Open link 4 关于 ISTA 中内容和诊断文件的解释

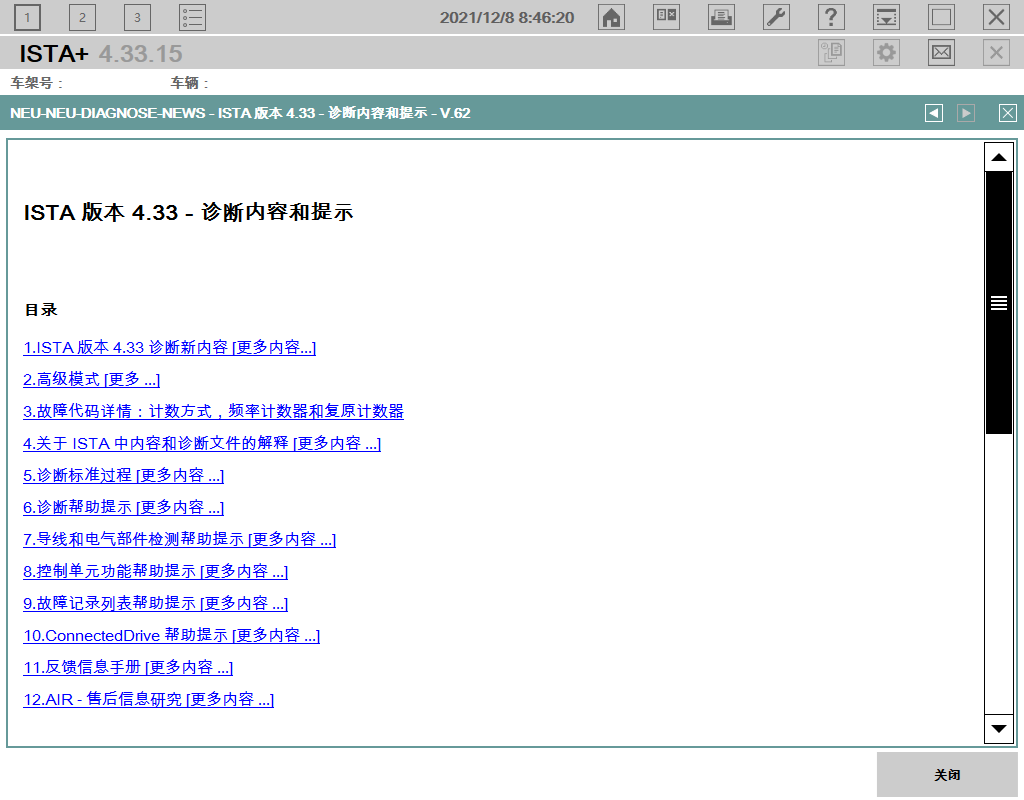pyautogui.click(x=202, y=443)
